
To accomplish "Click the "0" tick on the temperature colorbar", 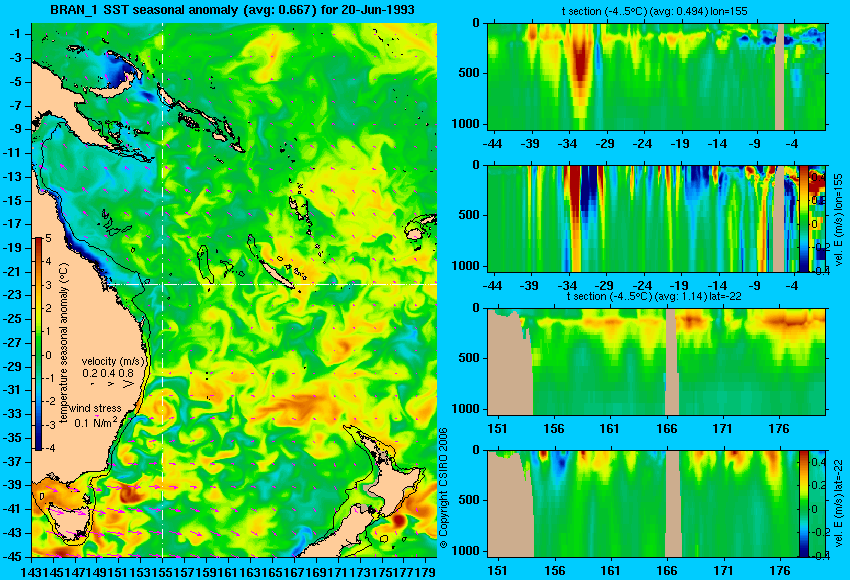I will point(48,355).
